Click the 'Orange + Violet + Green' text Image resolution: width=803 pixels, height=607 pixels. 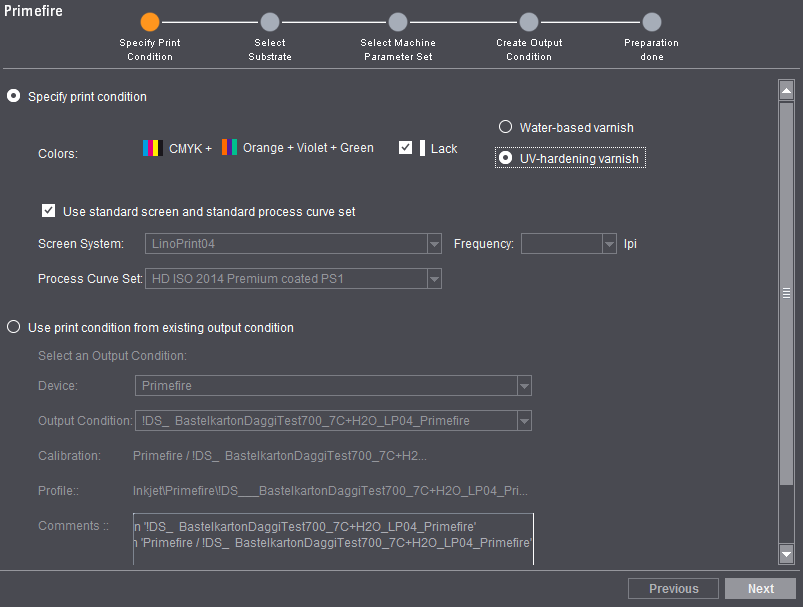[308, 148]
